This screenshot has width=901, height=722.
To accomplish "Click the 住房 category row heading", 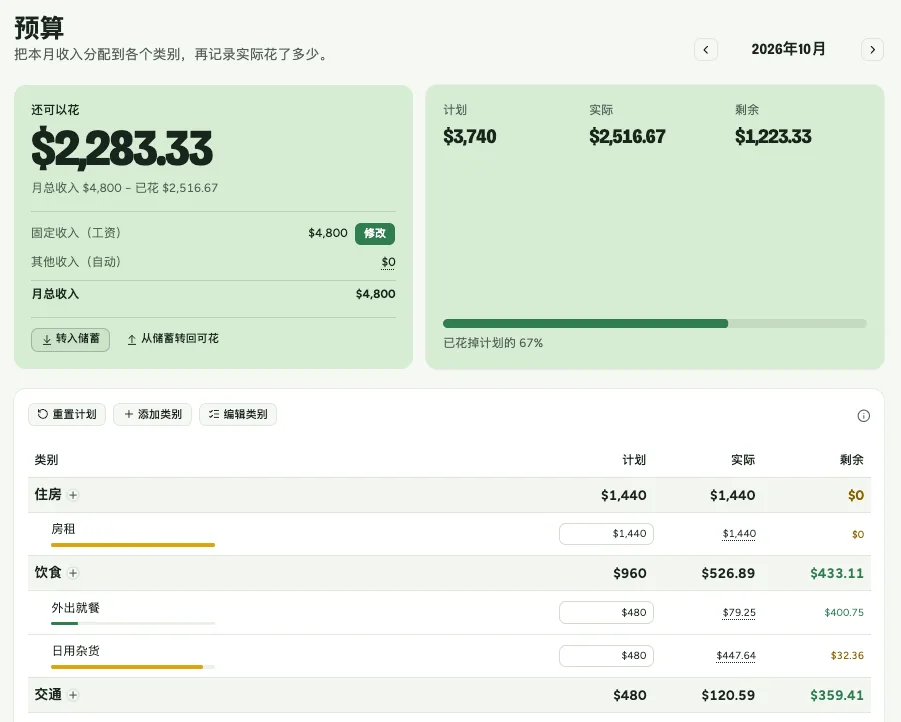I will (48, 495).
